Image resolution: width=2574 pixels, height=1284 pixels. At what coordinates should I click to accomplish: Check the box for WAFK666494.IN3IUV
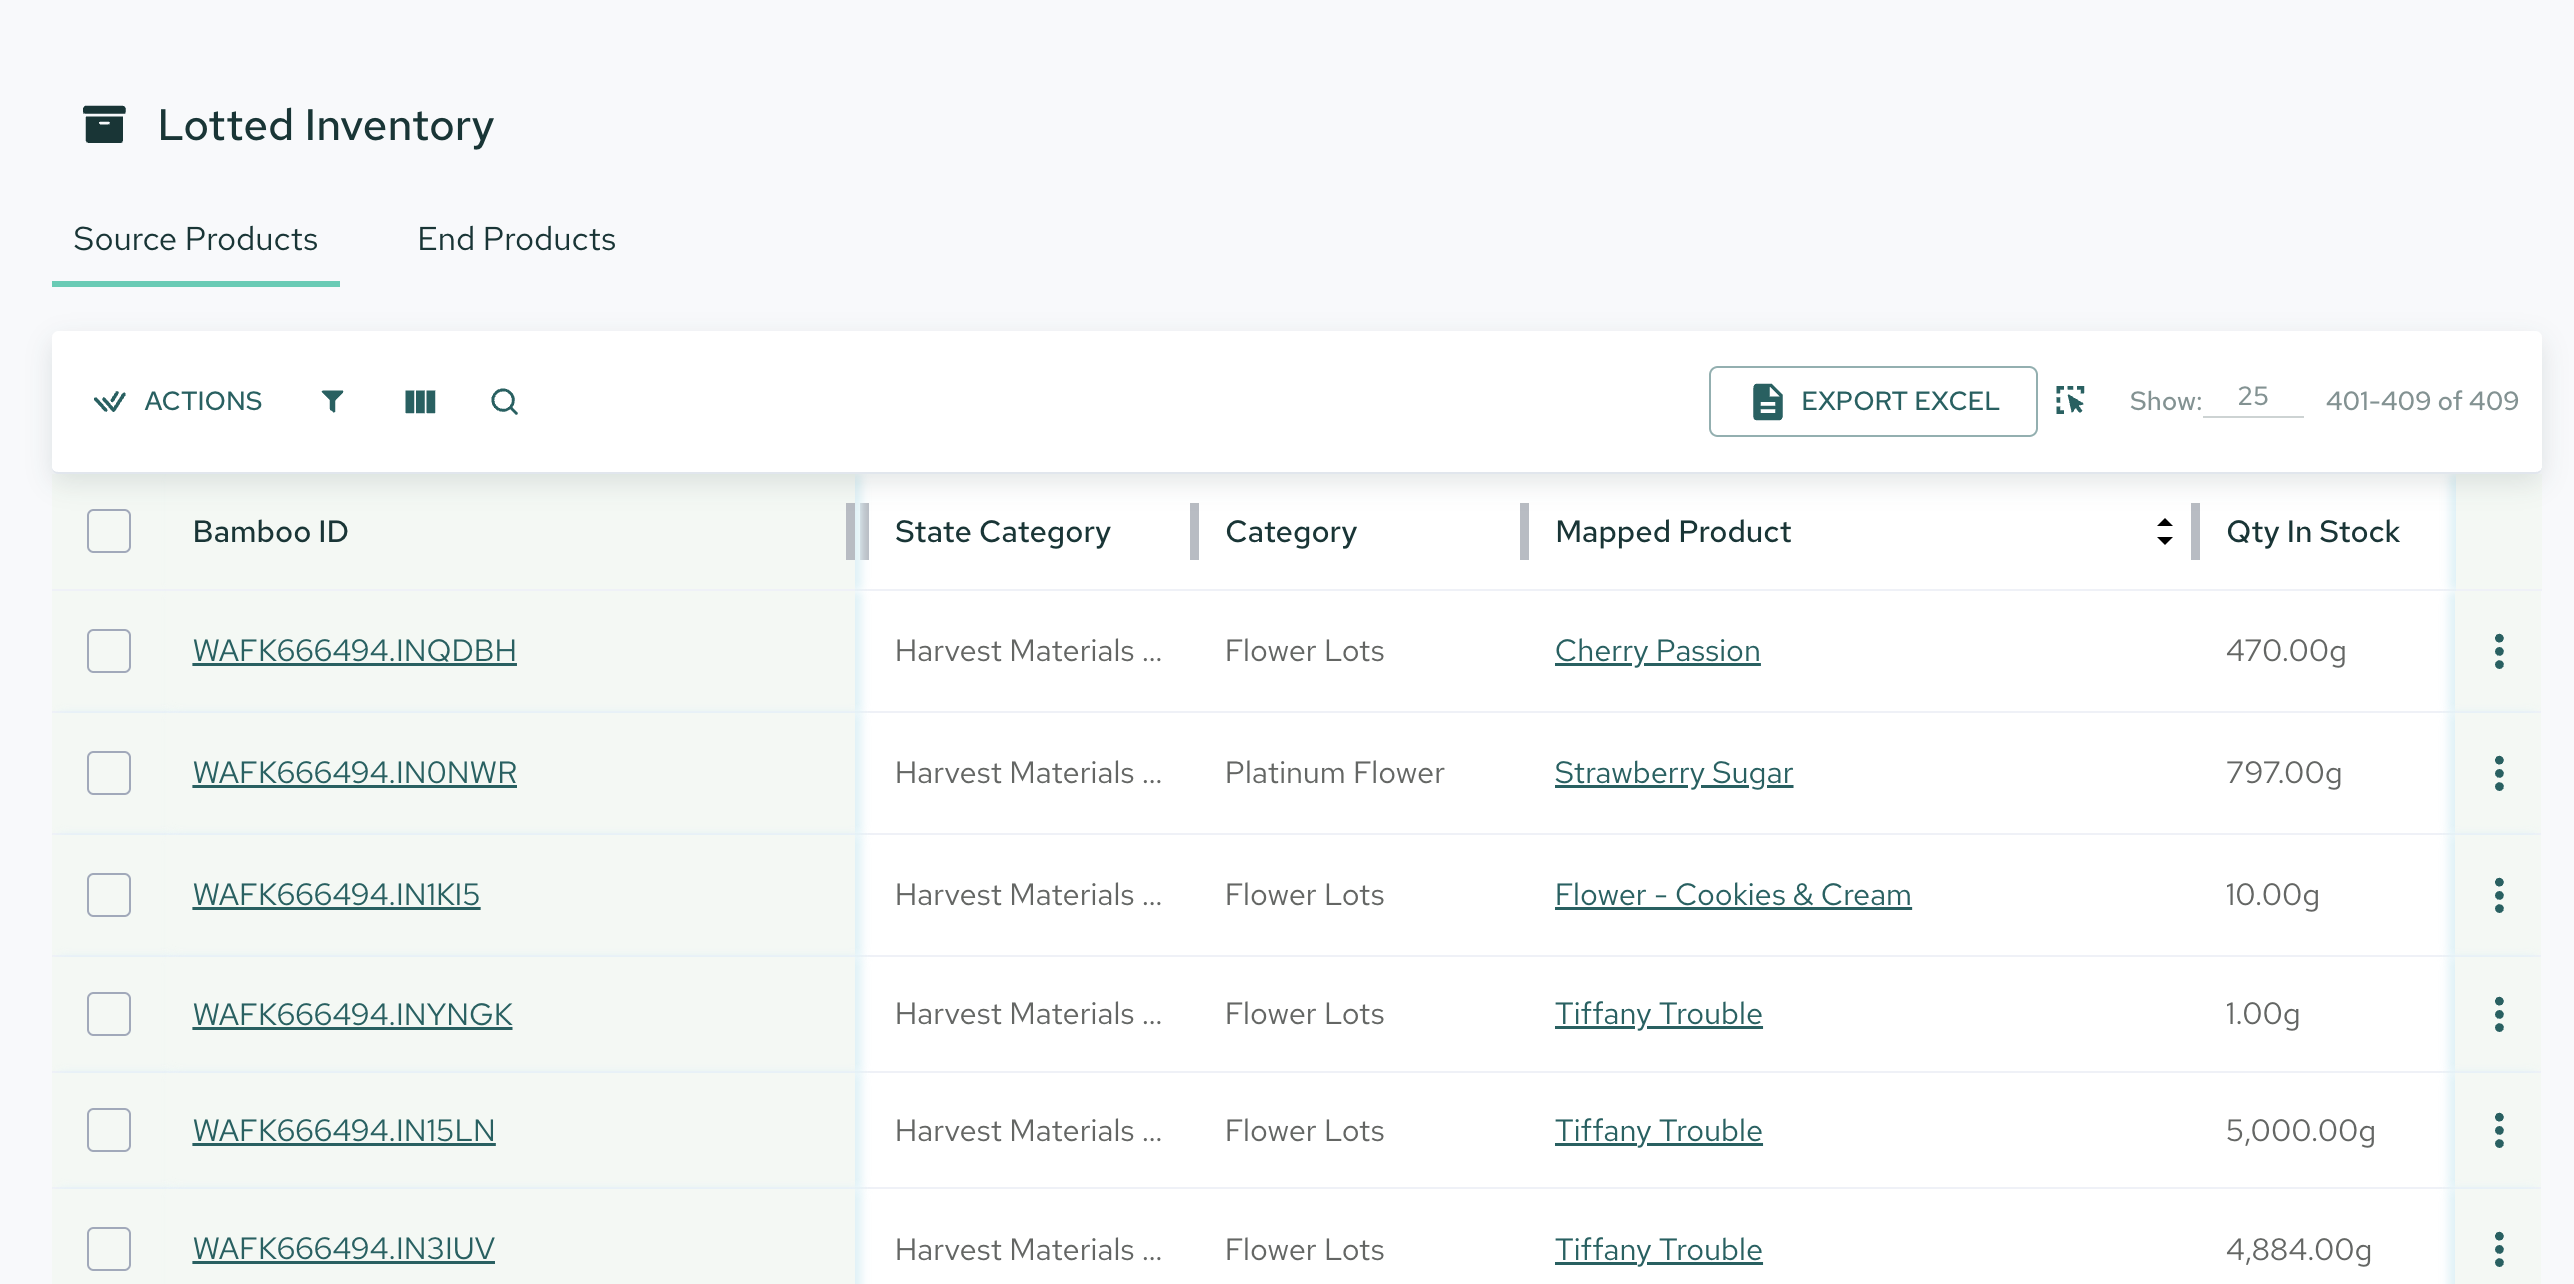pos(109,1249)
